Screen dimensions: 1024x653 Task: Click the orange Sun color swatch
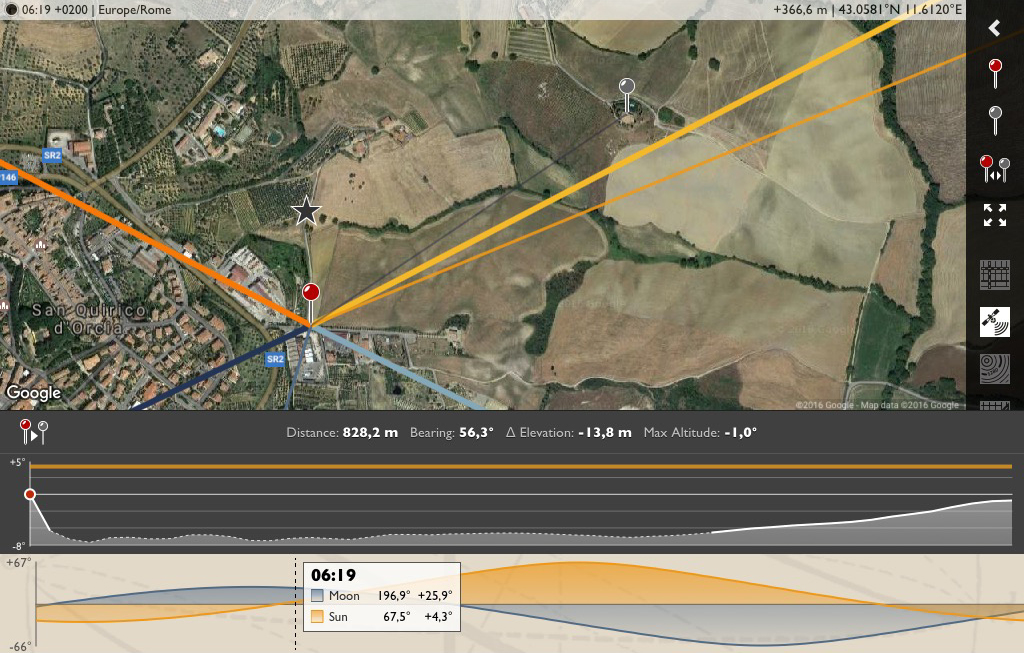click(317, 616)
